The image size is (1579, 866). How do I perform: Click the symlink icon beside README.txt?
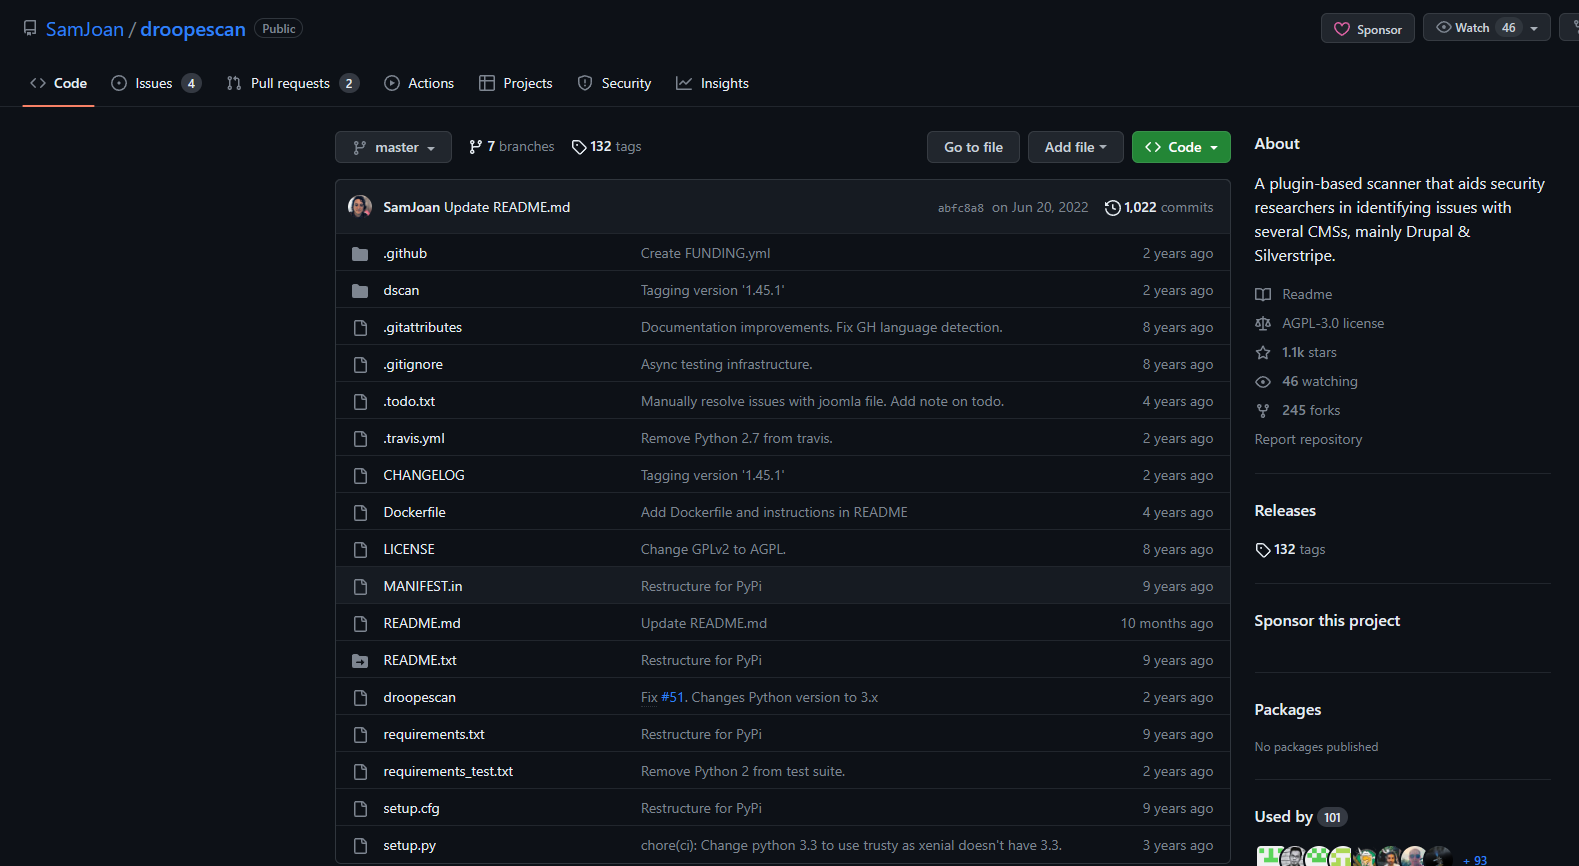pyautogui.click(x=360, y=661)
